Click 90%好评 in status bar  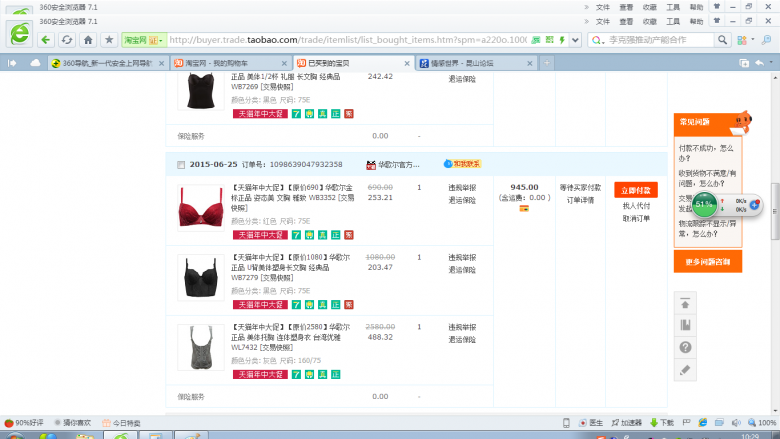click(24, 423)
